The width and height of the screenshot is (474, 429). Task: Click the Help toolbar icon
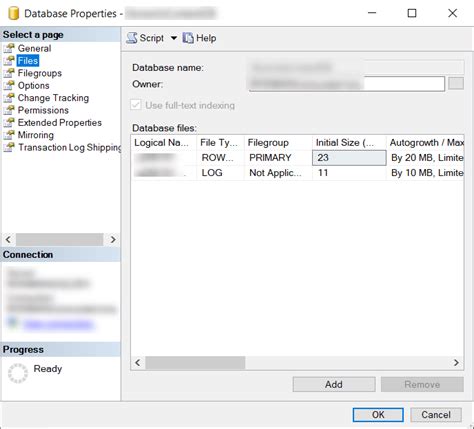188,38
